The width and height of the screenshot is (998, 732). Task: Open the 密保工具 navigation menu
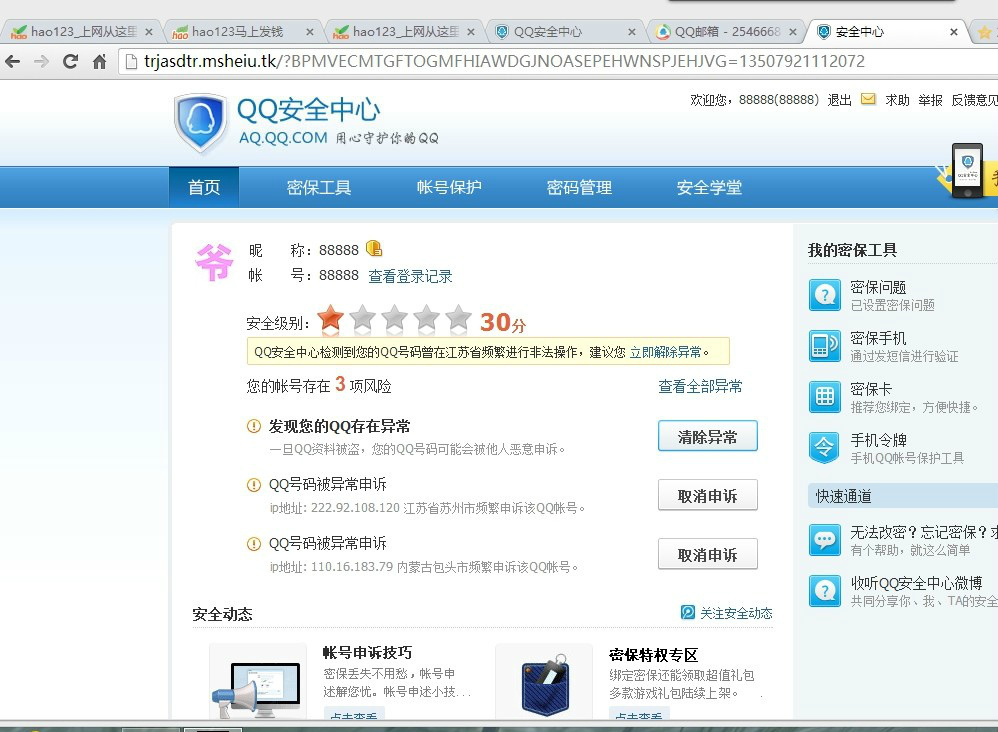pos(319,187)
